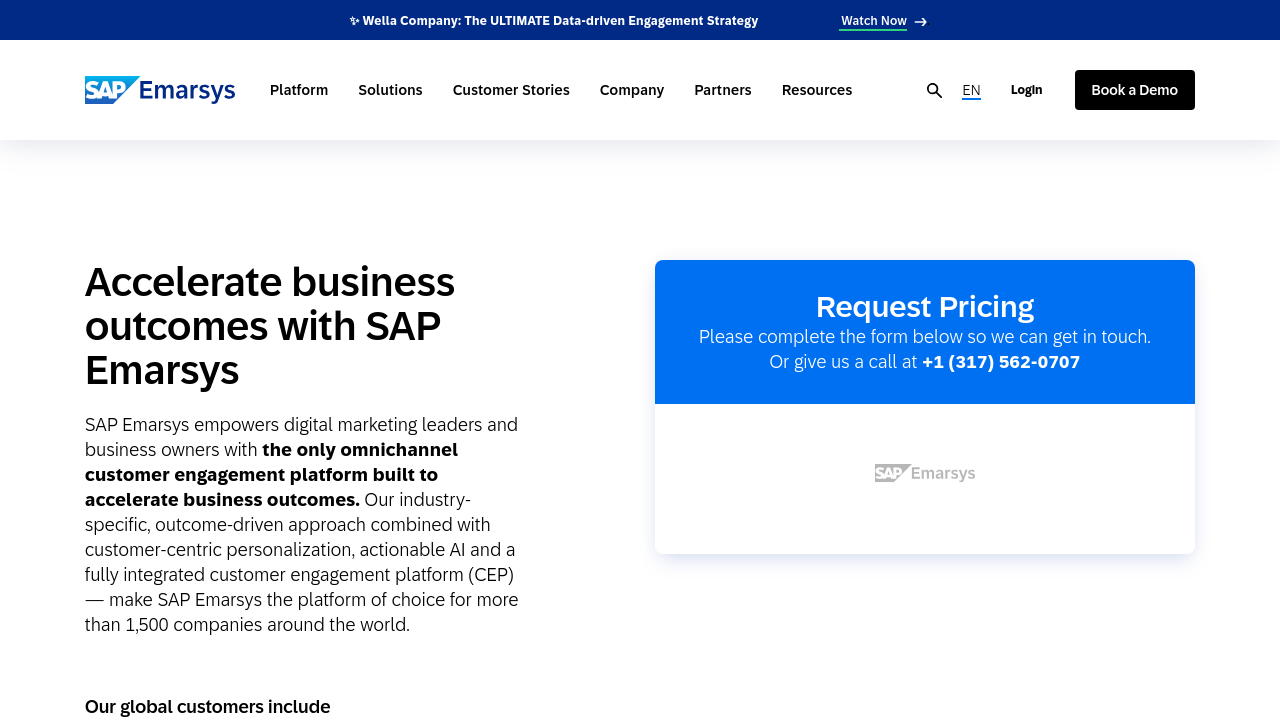Viewport: 1280px width, 720px height.
Task: Follow the Watch Now link
Action: point(873,21)
